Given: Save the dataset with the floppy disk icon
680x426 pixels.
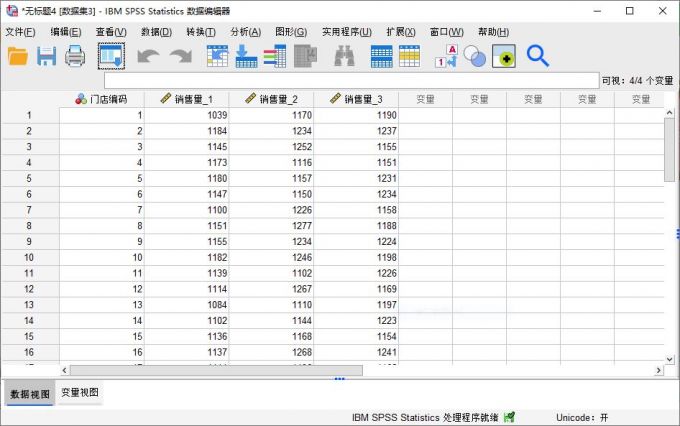Looking at the screenshot, I should pyautogui.click(x=46, y=57).
